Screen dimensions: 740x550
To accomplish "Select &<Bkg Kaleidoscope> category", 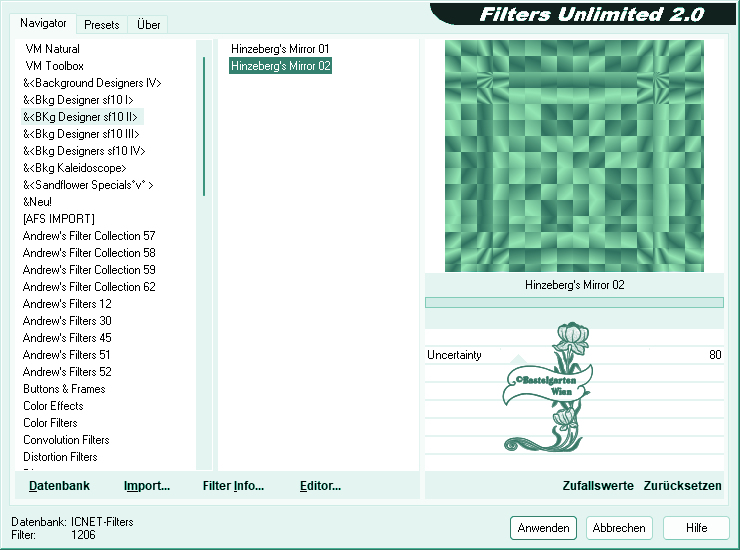I will coord(75,168).
